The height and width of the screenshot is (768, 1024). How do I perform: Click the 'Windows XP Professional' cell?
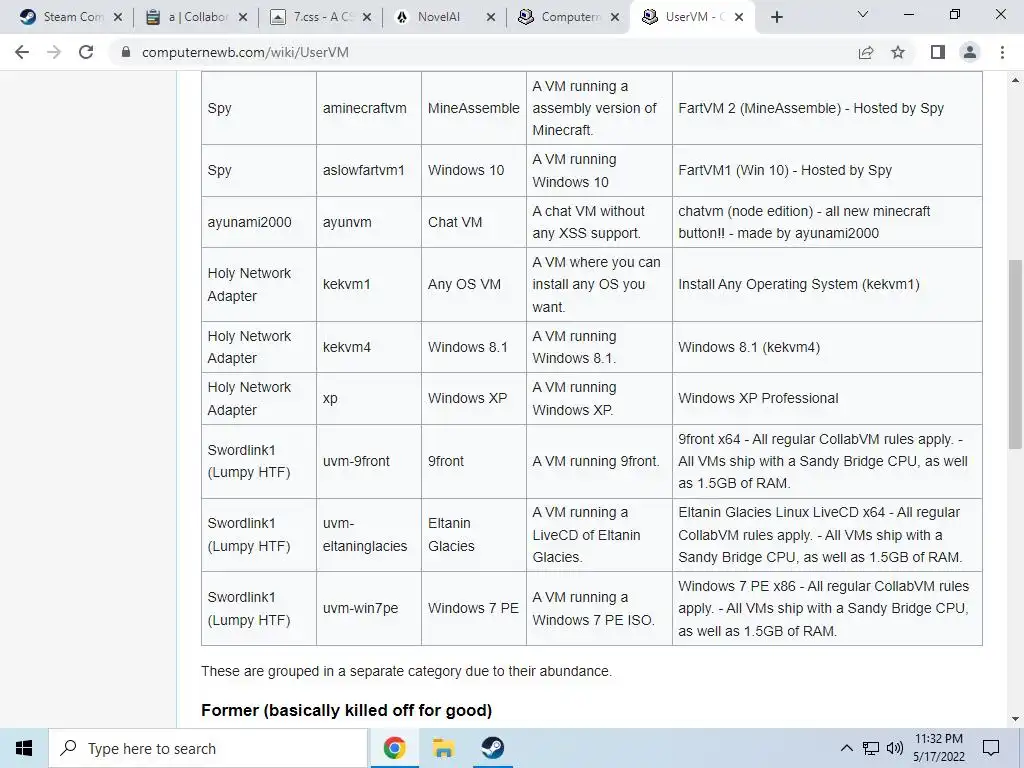coord(827,398)
